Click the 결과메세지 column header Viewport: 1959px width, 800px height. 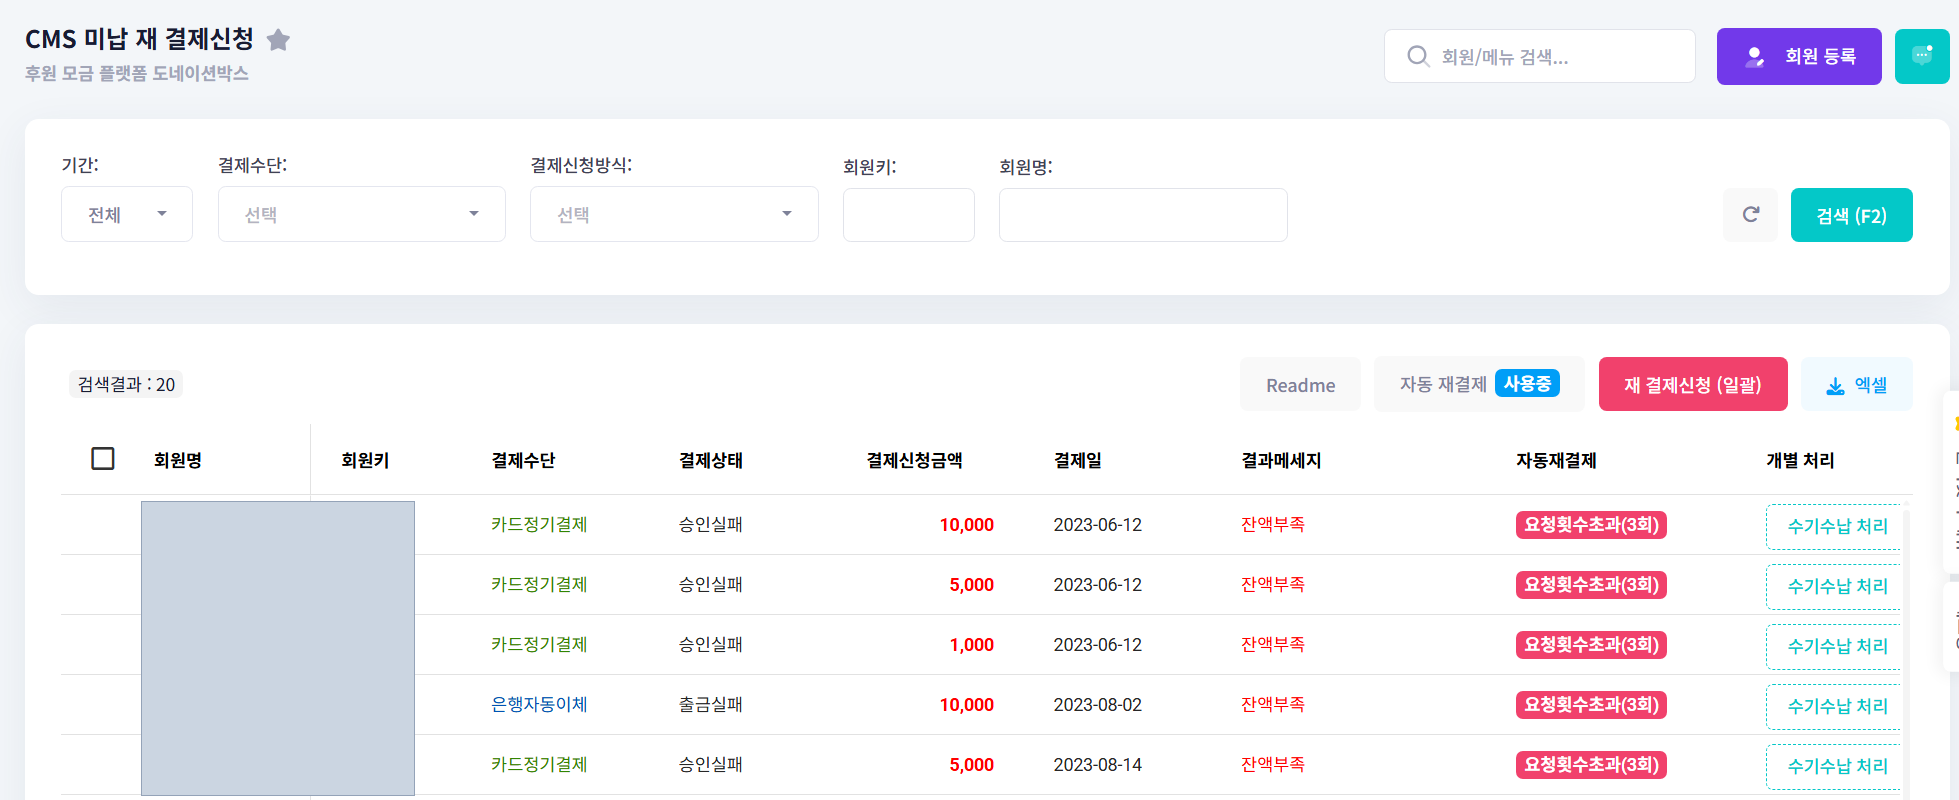(1281, 460)
